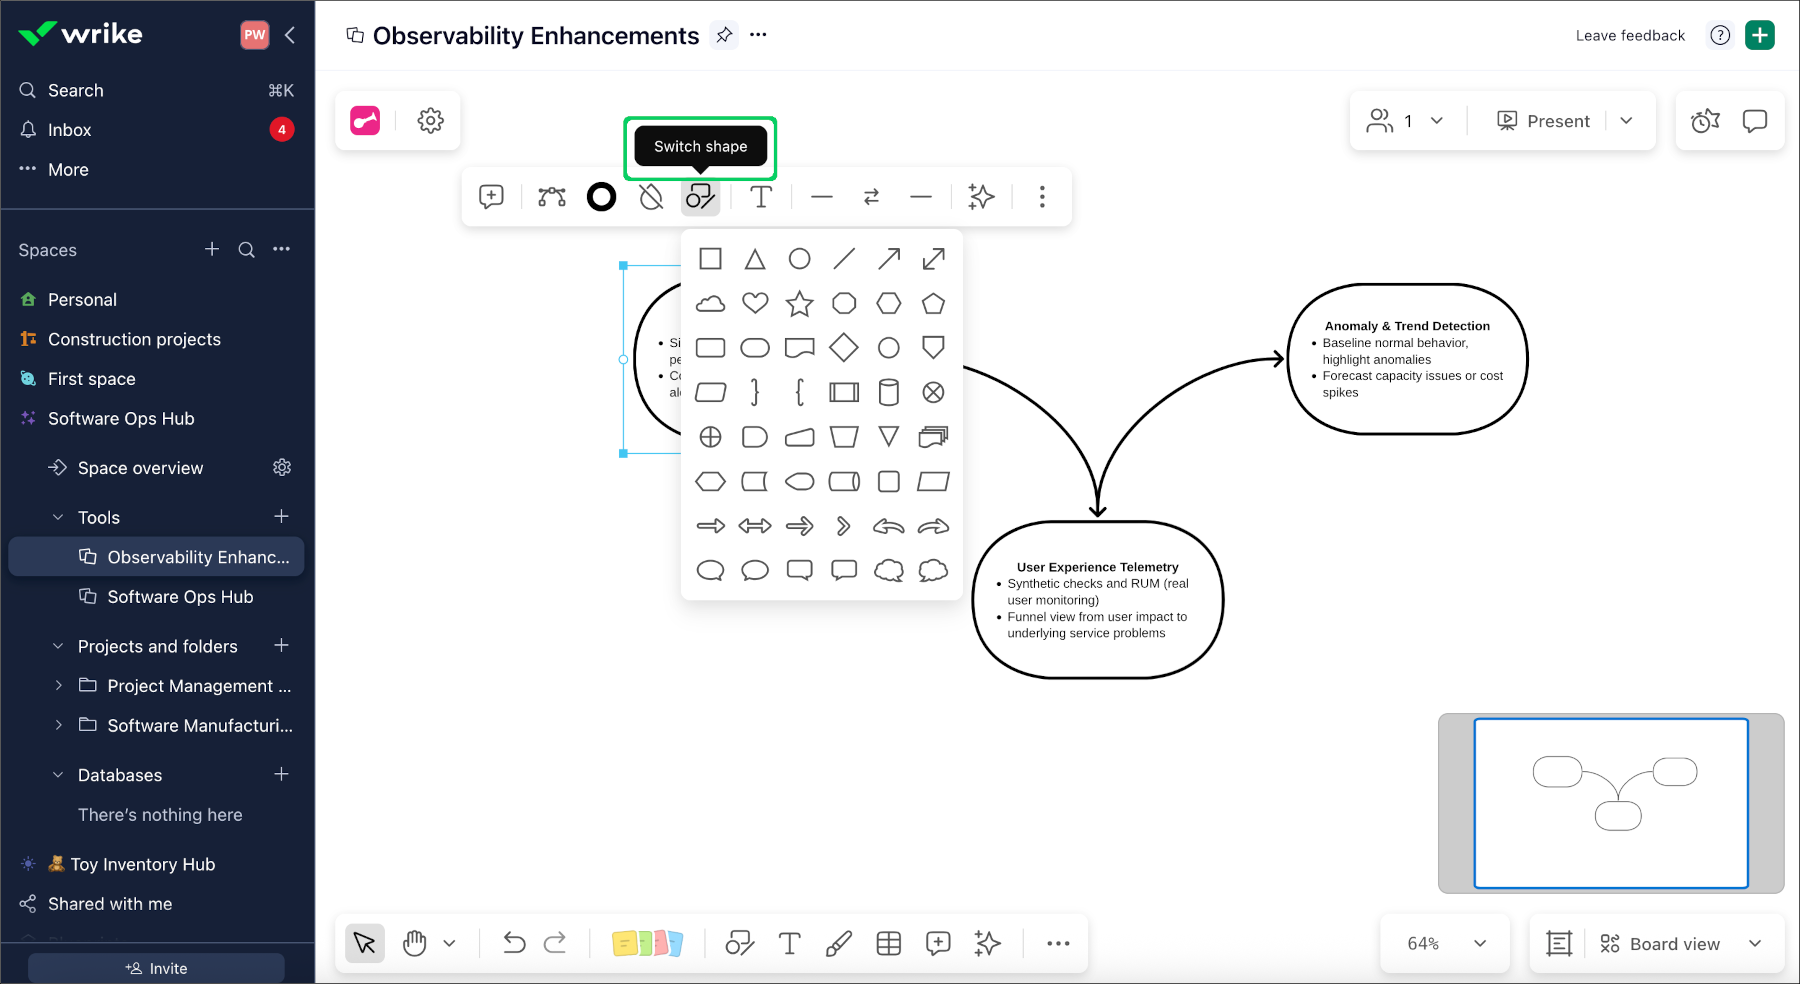Select the pen drawing tool

click(839, 942)
